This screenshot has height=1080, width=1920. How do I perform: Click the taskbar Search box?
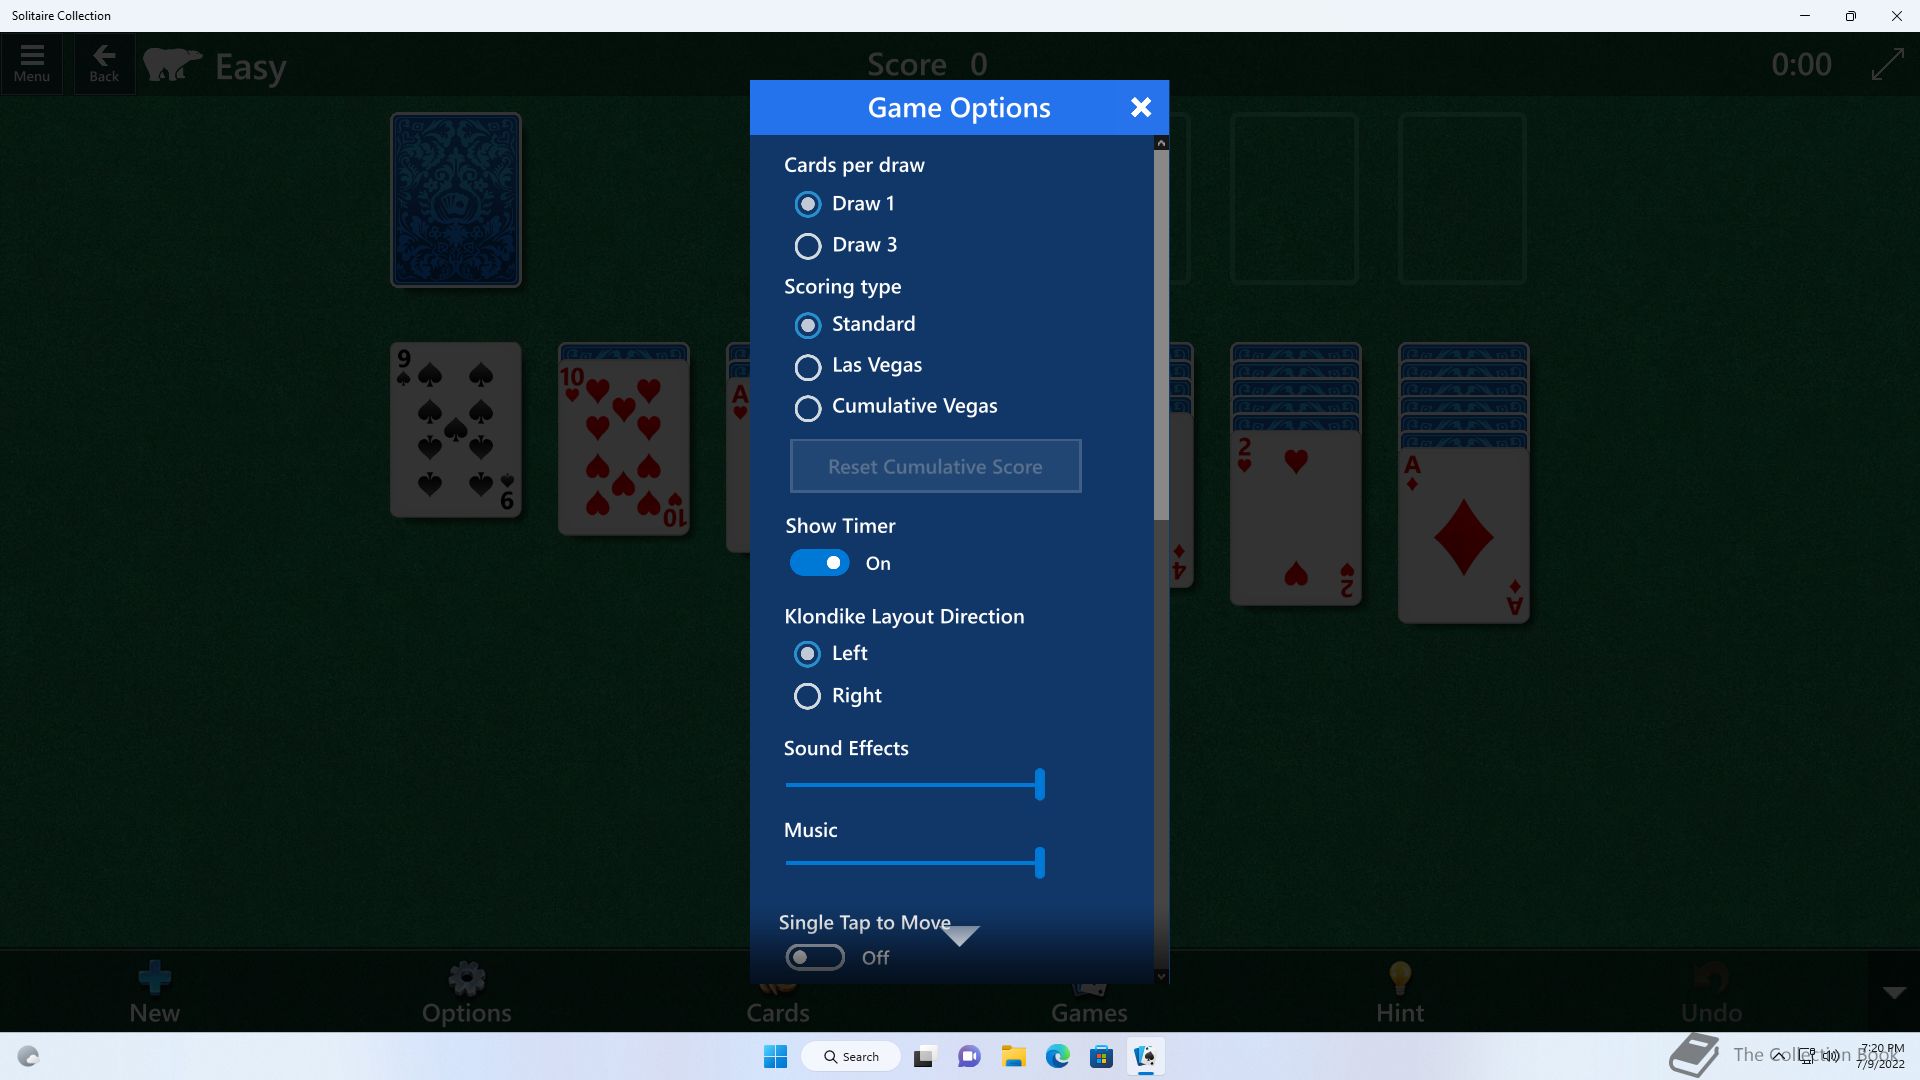[851, 1056]
